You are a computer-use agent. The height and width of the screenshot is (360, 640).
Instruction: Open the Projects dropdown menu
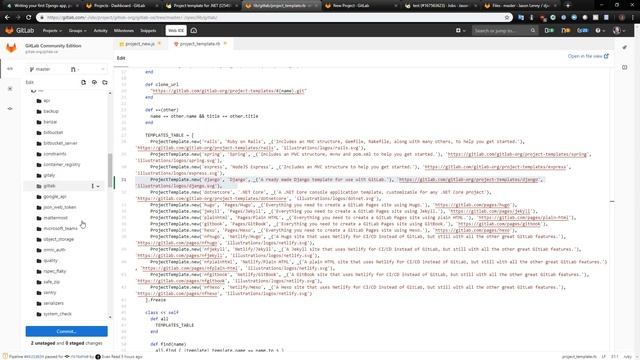(52, 31)
